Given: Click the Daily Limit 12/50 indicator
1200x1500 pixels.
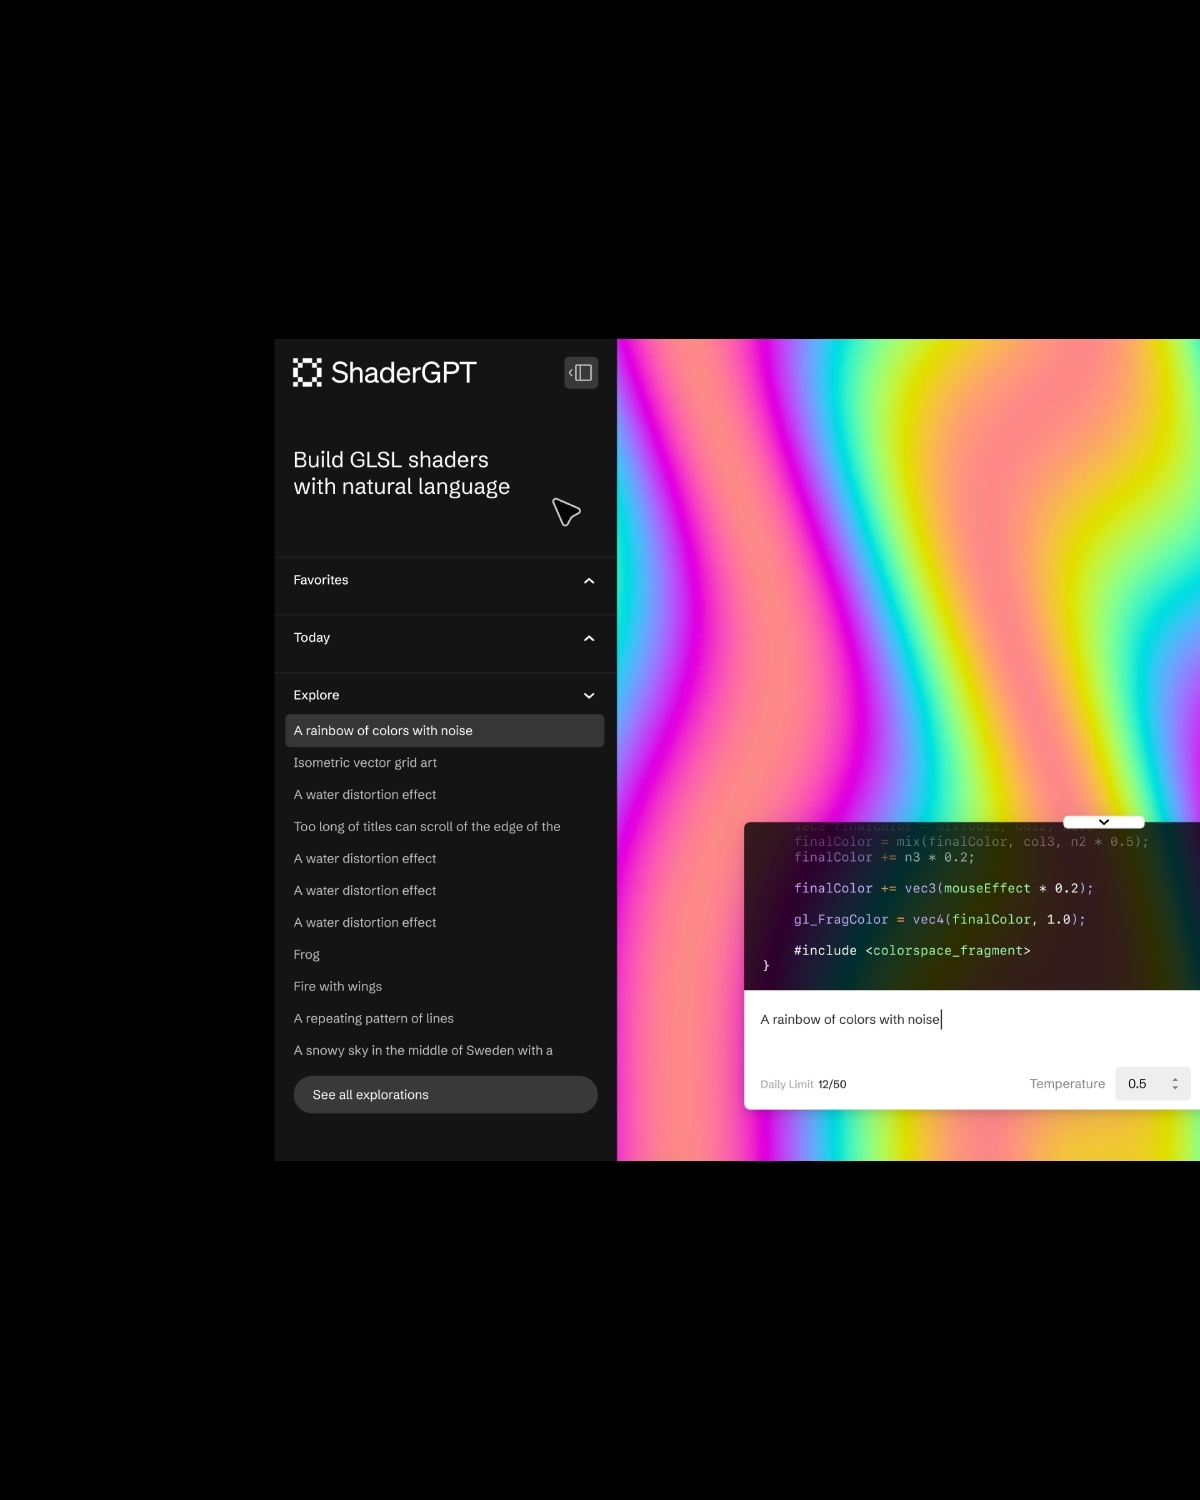Looking at the screenshot, I should [x=803, y=1083].
